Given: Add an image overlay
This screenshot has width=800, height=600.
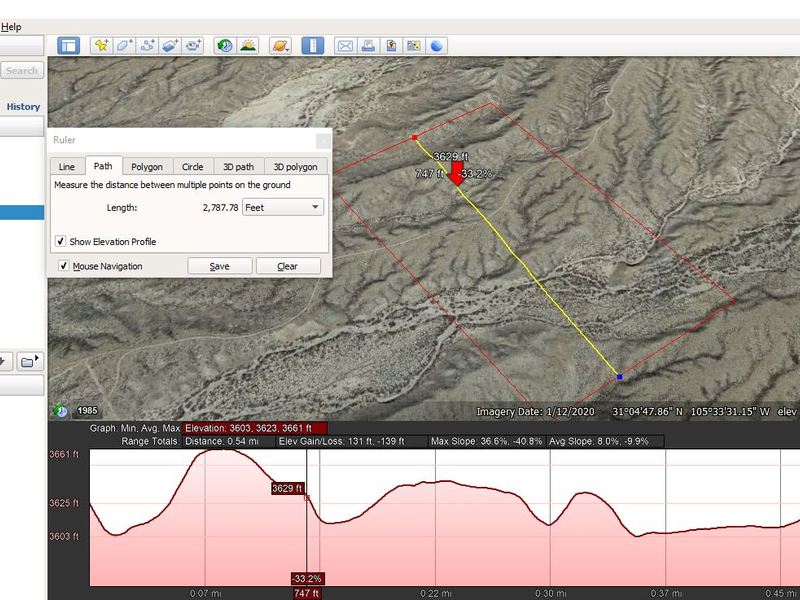Looking at the screenshot, I should [170, 46].
